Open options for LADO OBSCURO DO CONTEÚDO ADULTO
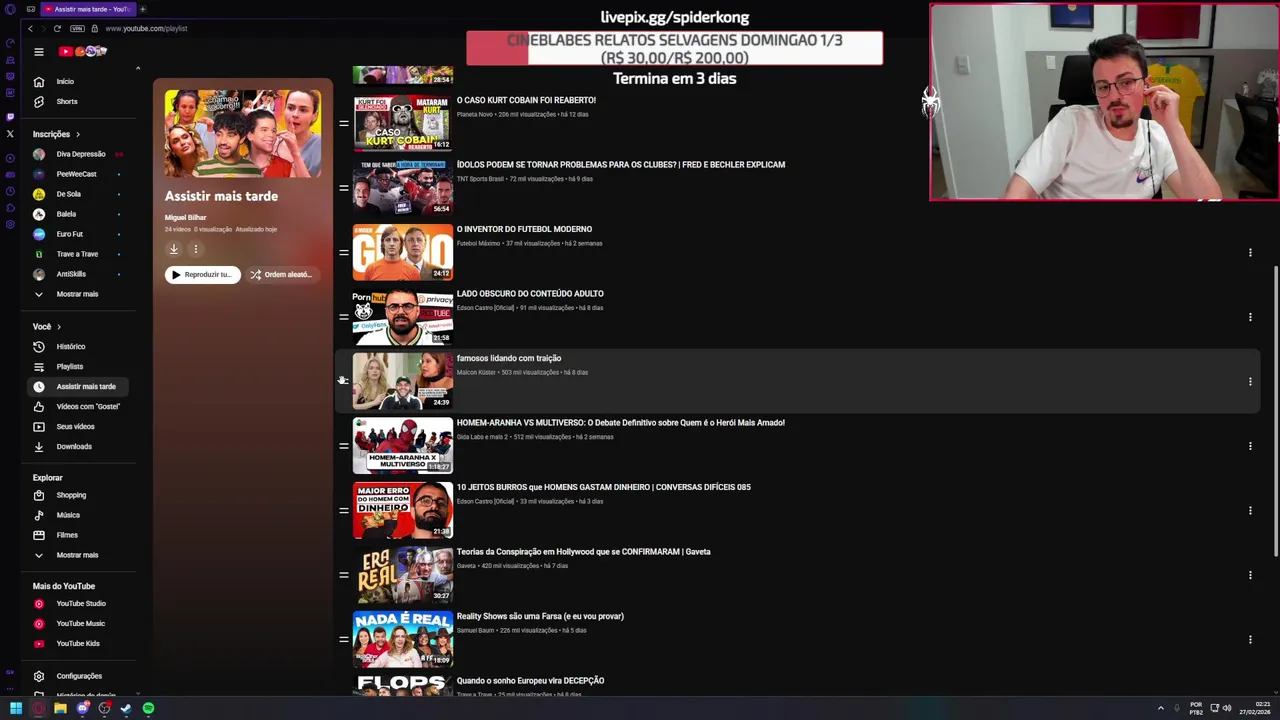The height and width of the screenshot is (720, 1280). point(1250,317)
